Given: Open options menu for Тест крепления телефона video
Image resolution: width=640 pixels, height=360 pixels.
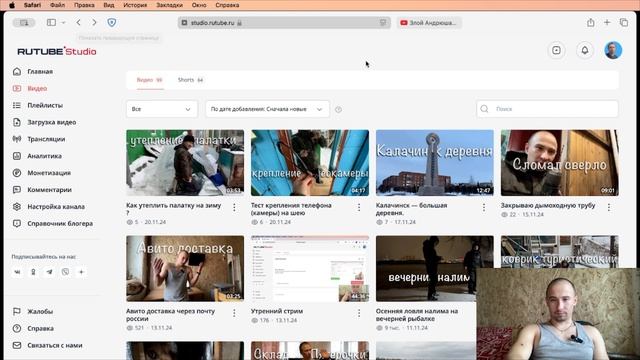Looking at the screenshot, I should click(x=359, y=207).
